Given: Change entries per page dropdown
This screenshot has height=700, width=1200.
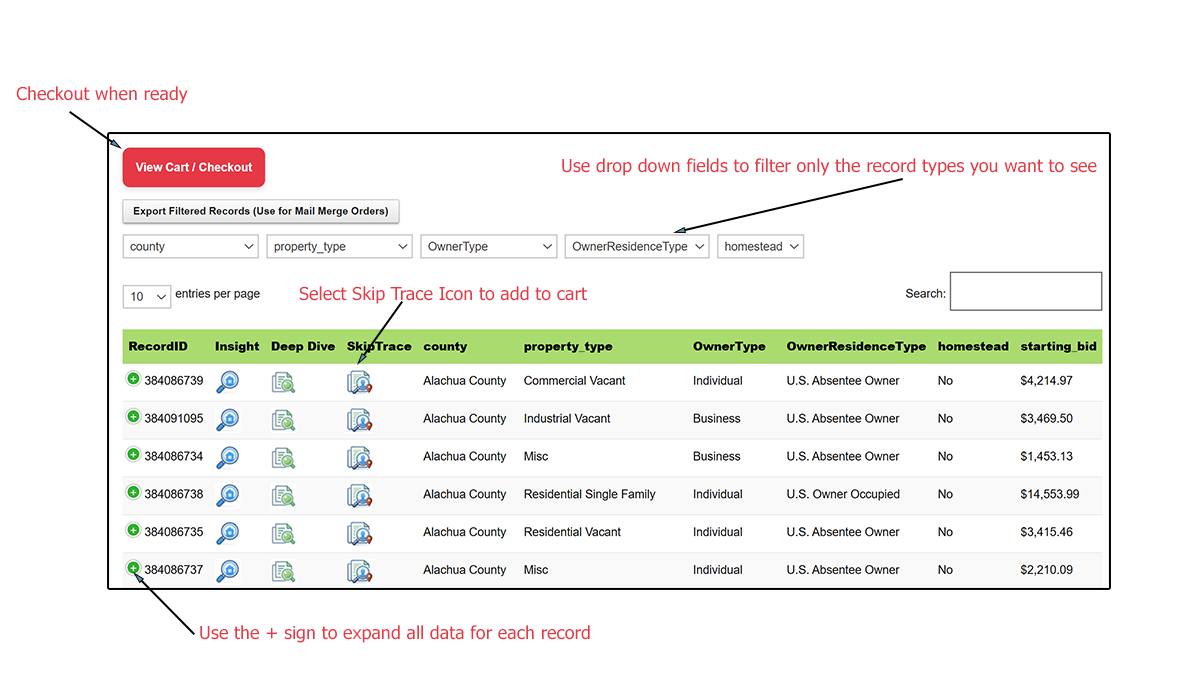Looking at the screenshot, I should click(x=146, y=296).
